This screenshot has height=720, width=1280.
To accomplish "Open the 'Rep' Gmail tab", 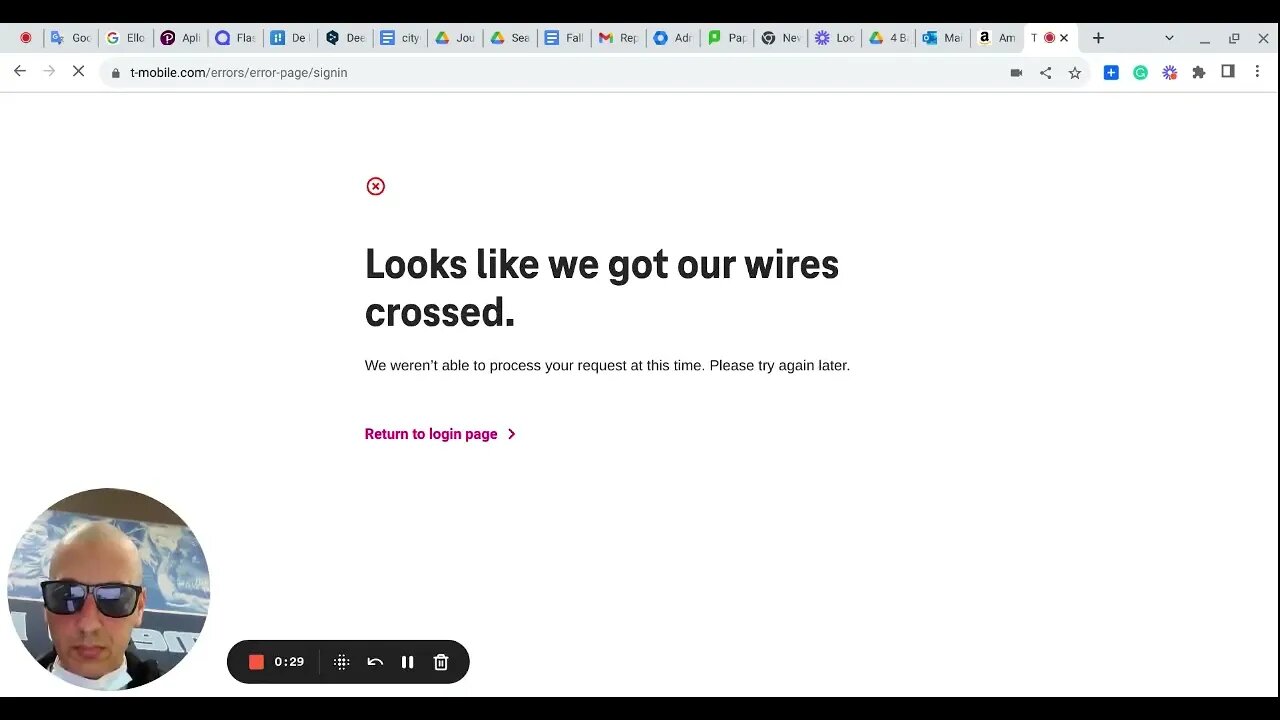I will (619, 38).
